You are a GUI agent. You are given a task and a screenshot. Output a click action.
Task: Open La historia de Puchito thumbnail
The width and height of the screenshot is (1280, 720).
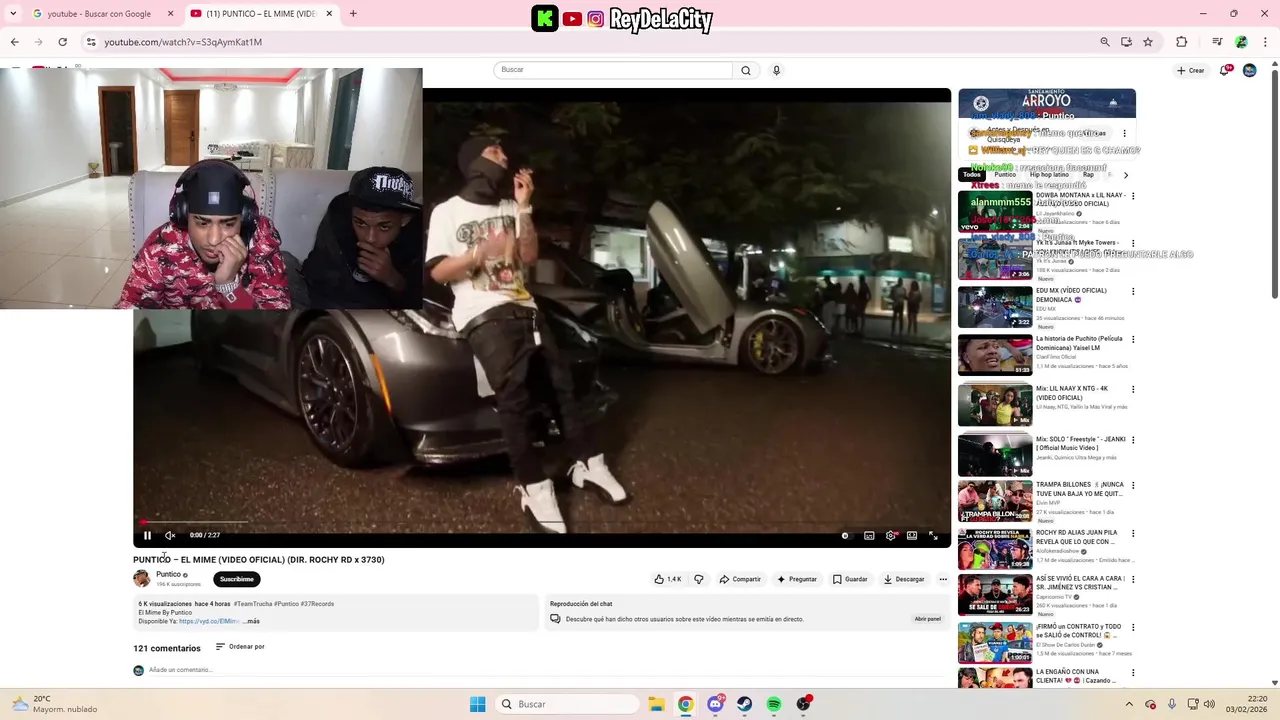pyautogui.click(x=995, y=355)
